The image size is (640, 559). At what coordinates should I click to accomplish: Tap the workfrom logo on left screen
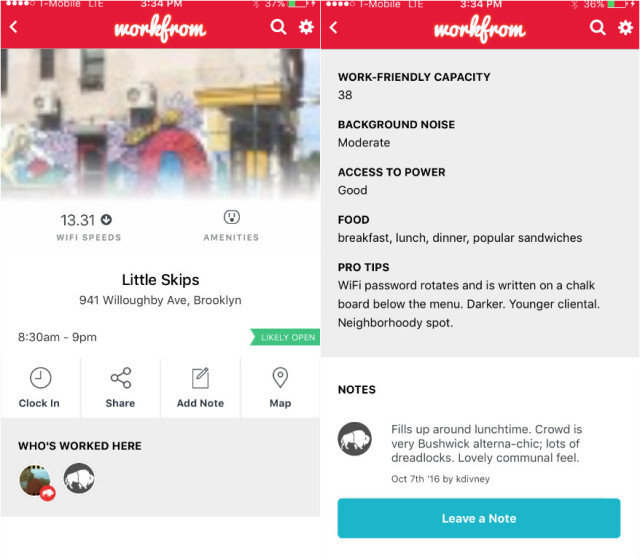tap(160, 28)
